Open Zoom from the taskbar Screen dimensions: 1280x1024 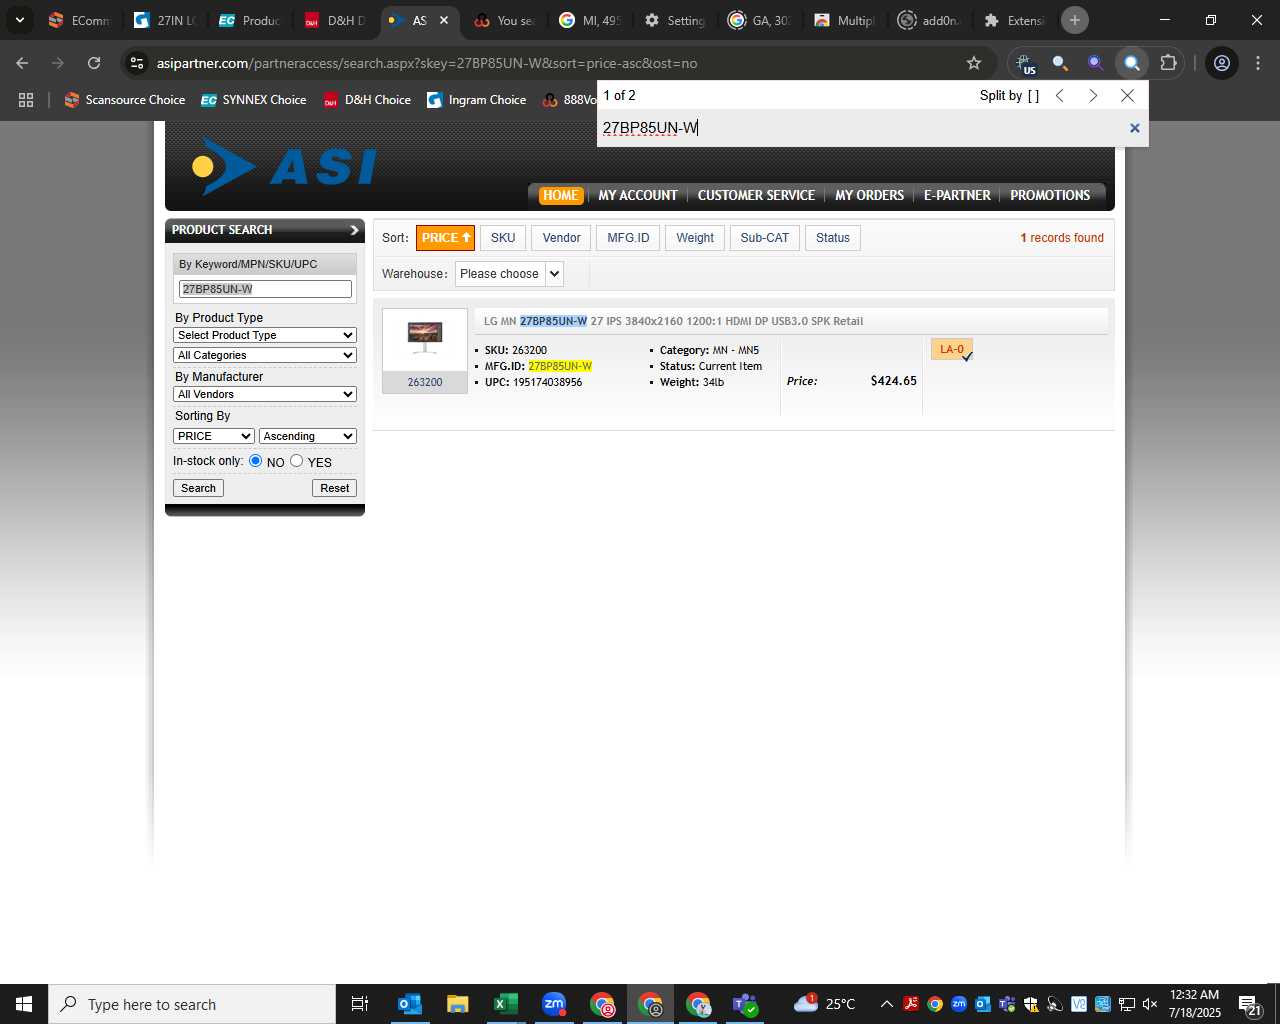[554, 1004]
